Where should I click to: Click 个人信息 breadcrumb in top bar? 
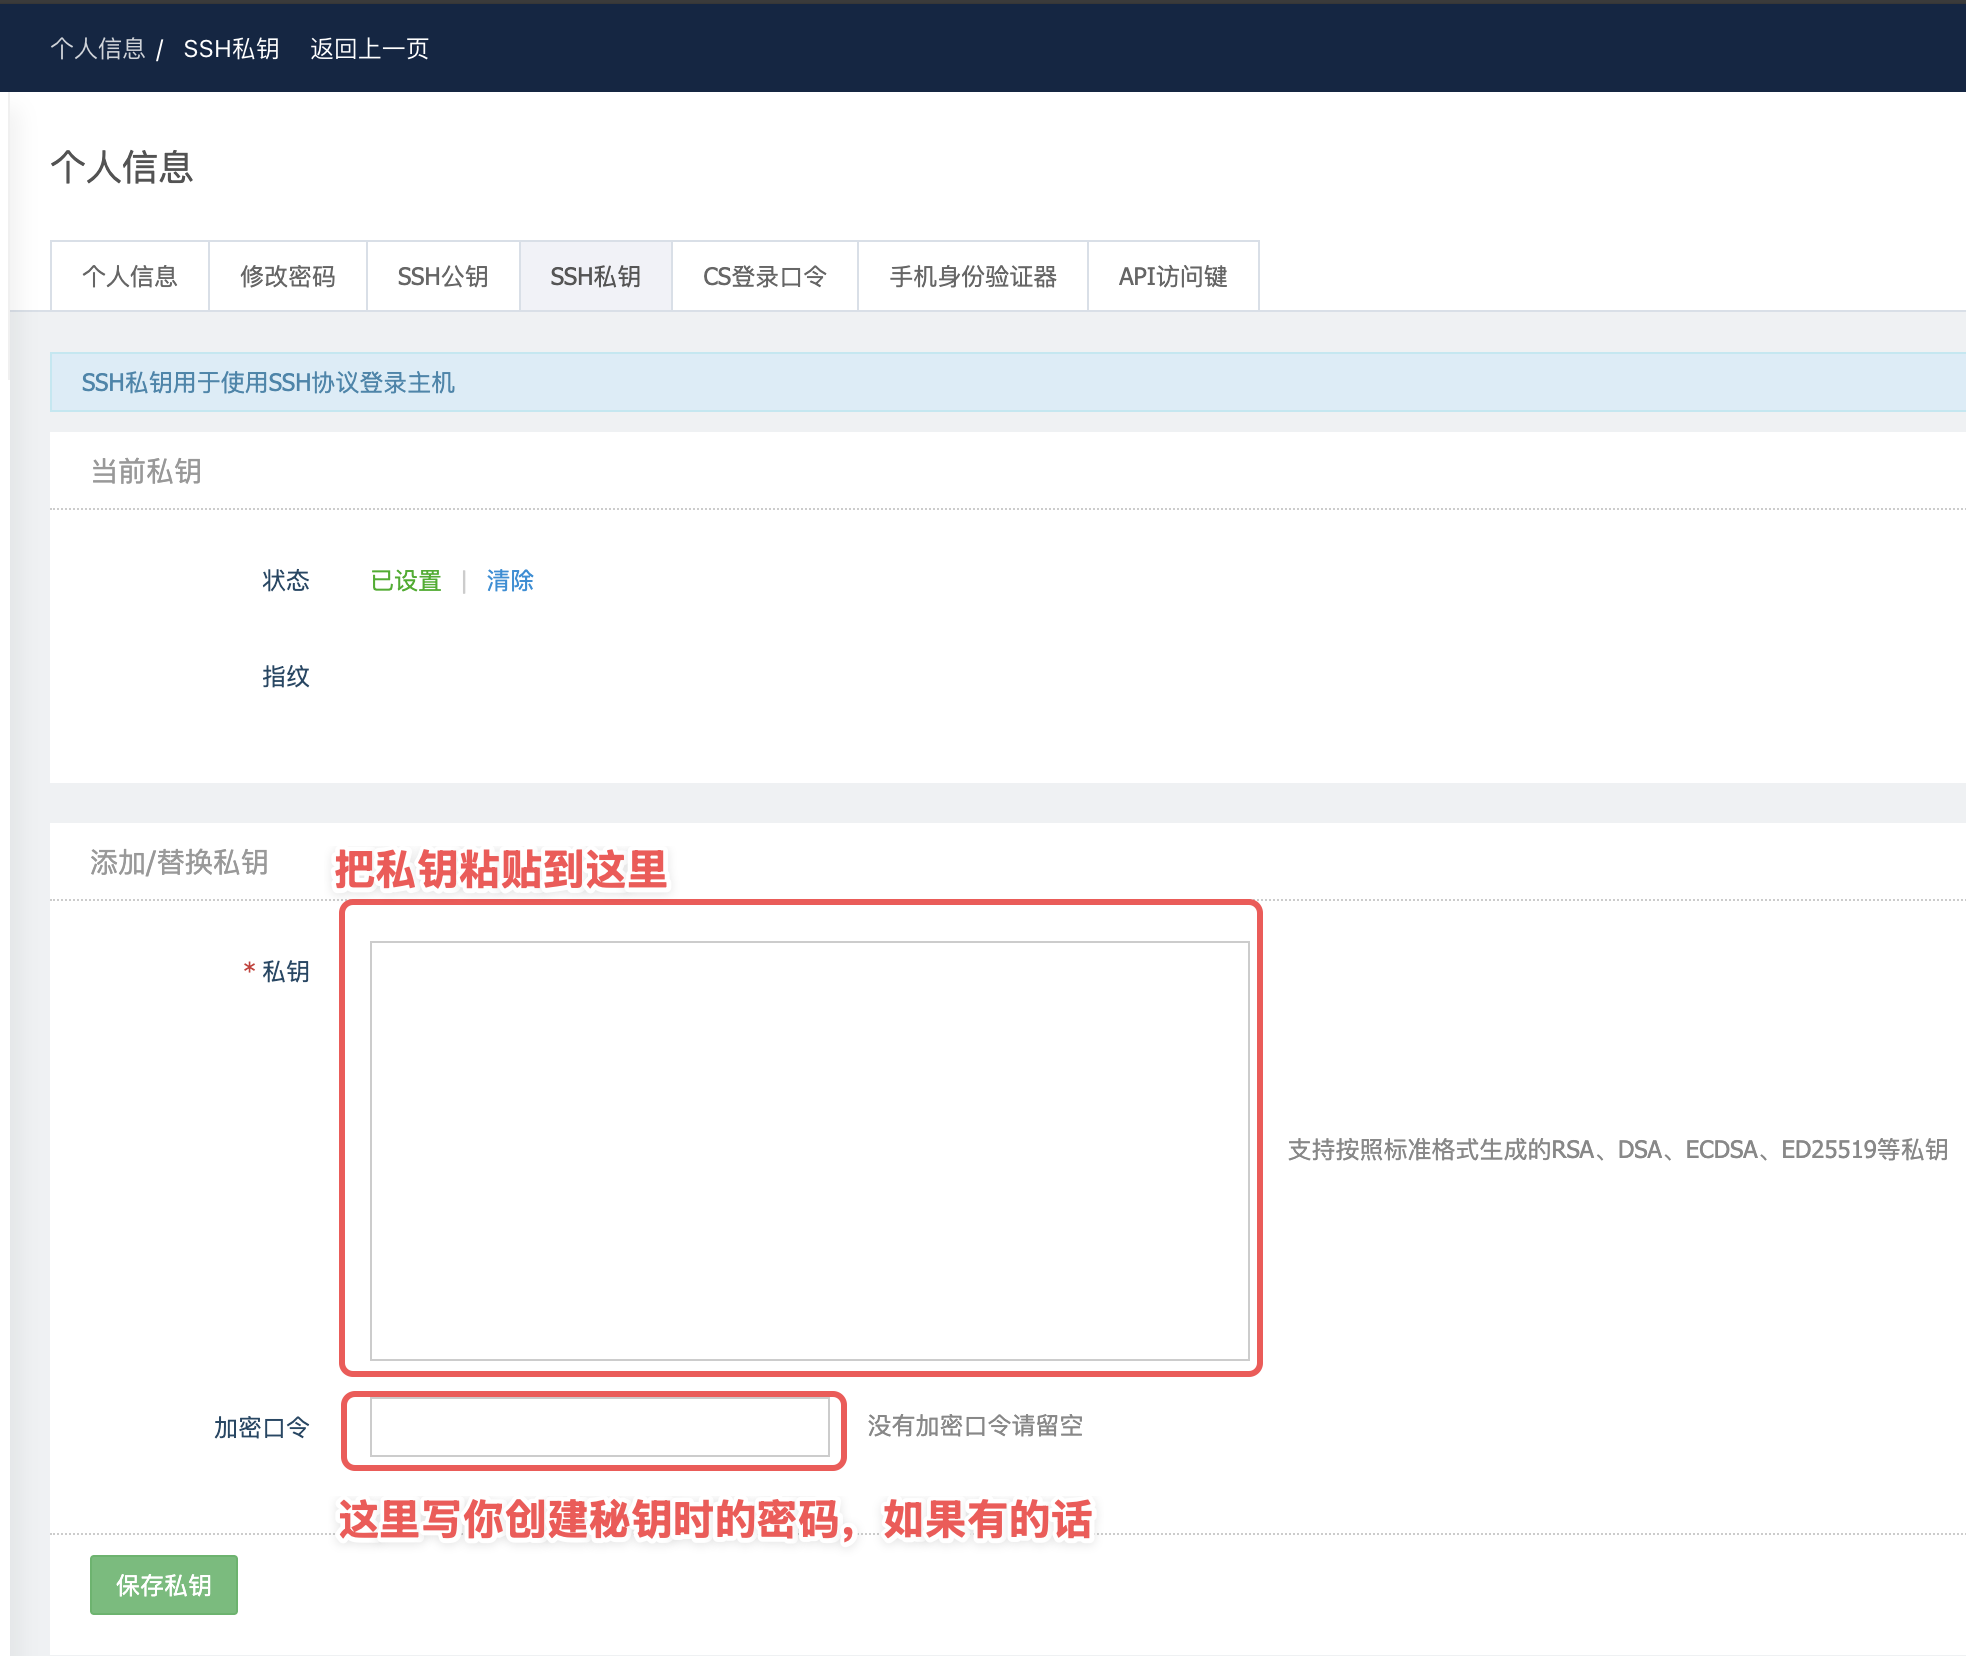(x=98, y=48)
